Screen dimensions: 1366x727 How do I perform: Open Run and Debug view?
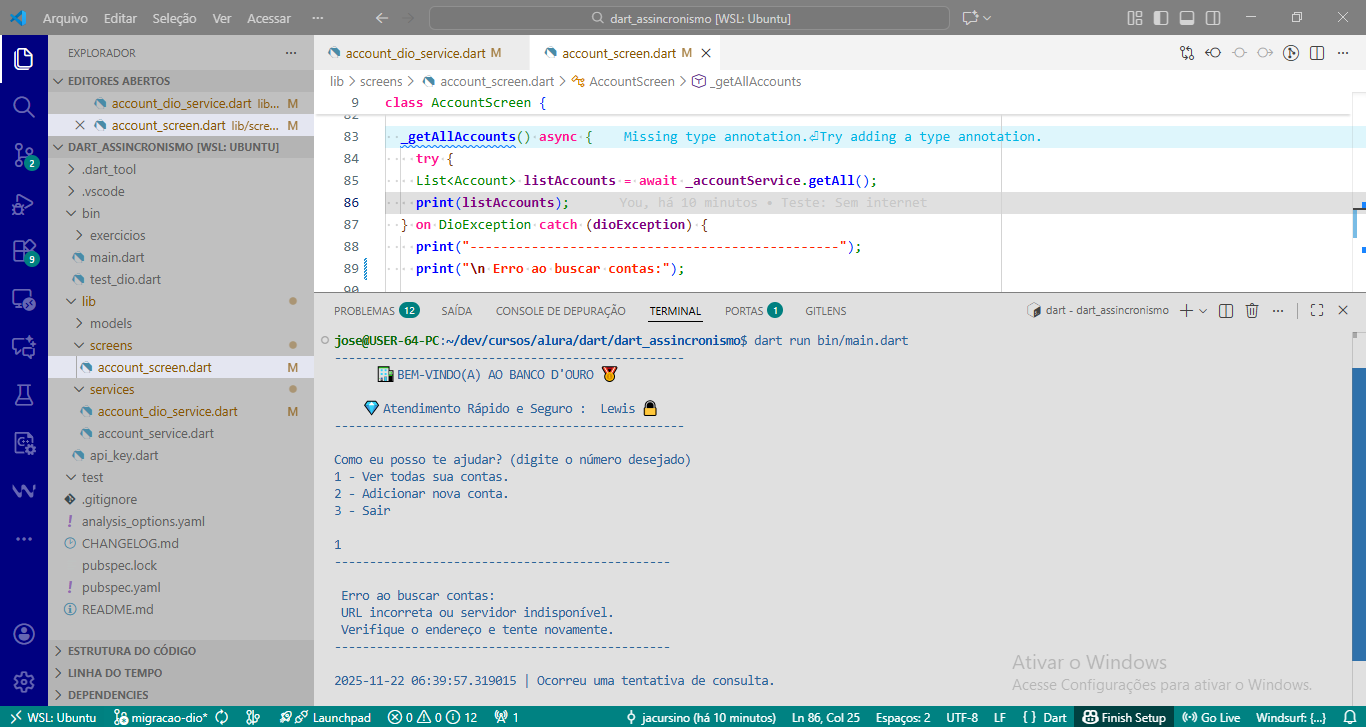pyautogui.click(x=23, y=204)
